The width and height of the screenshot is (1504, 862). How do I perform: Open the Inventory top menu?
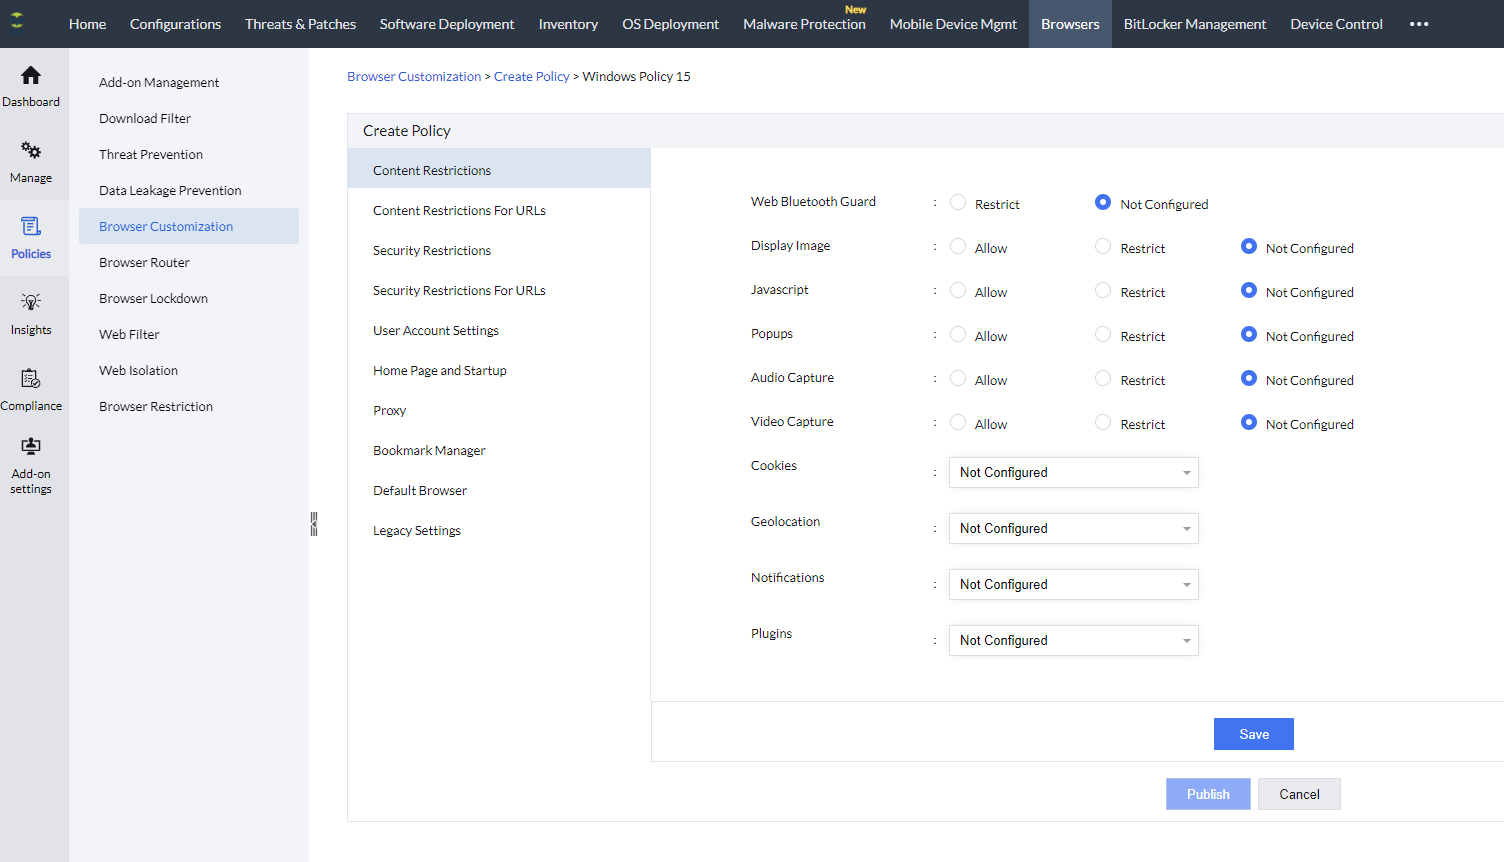click(x=568, y=24)
